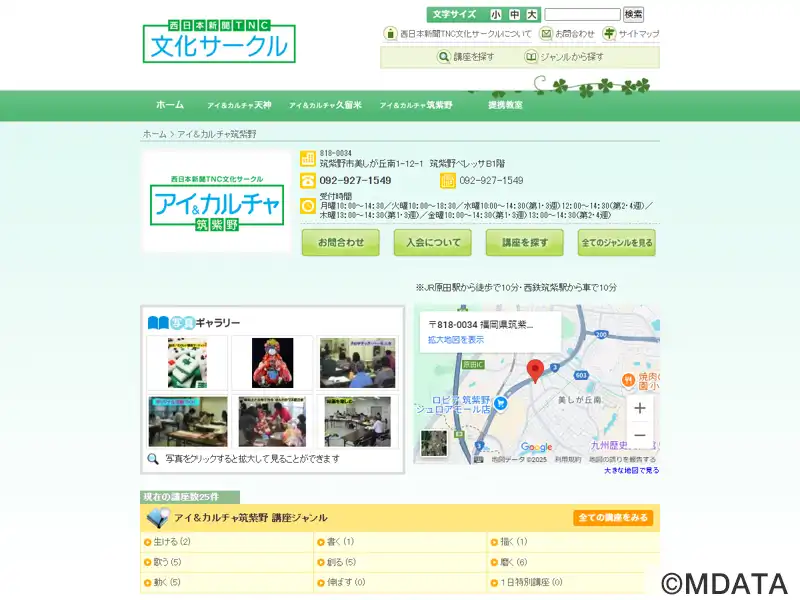Click the signpost icon beside サイトマップ
Image resolution: width=800 pixels, height=600 pixels.
[609, 34]
